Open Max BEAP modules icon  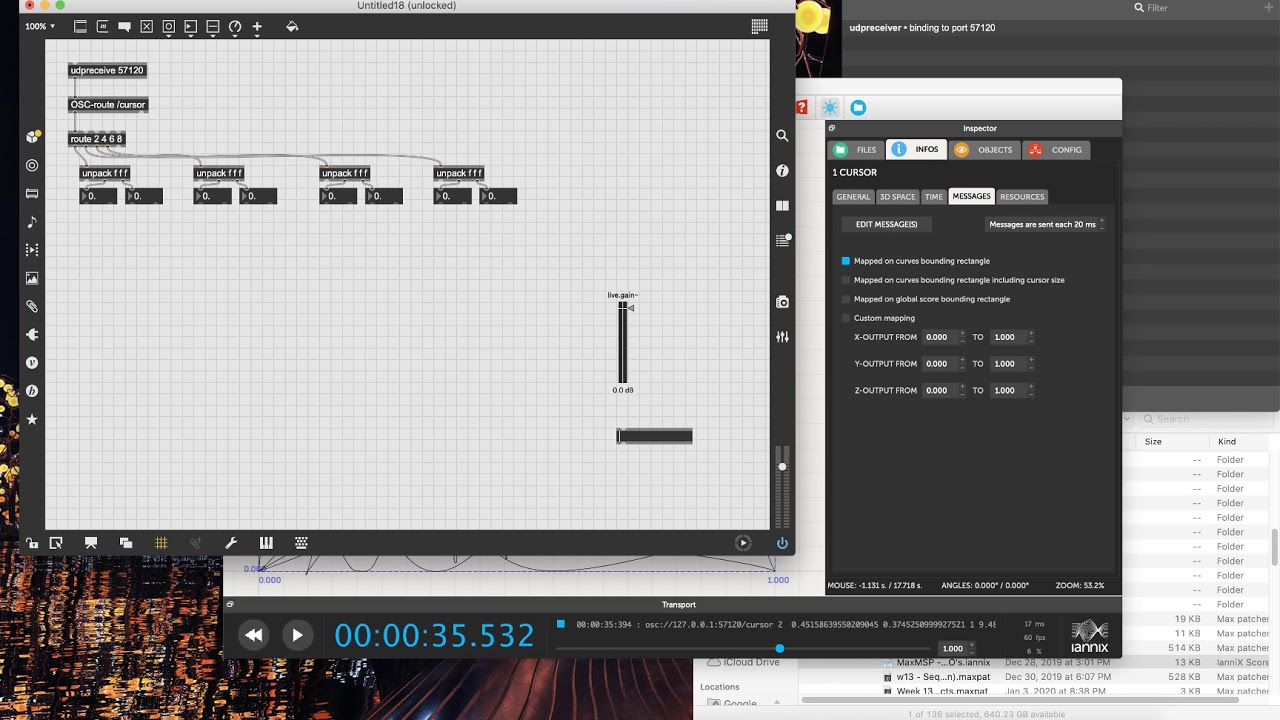[x=32, y=391]
